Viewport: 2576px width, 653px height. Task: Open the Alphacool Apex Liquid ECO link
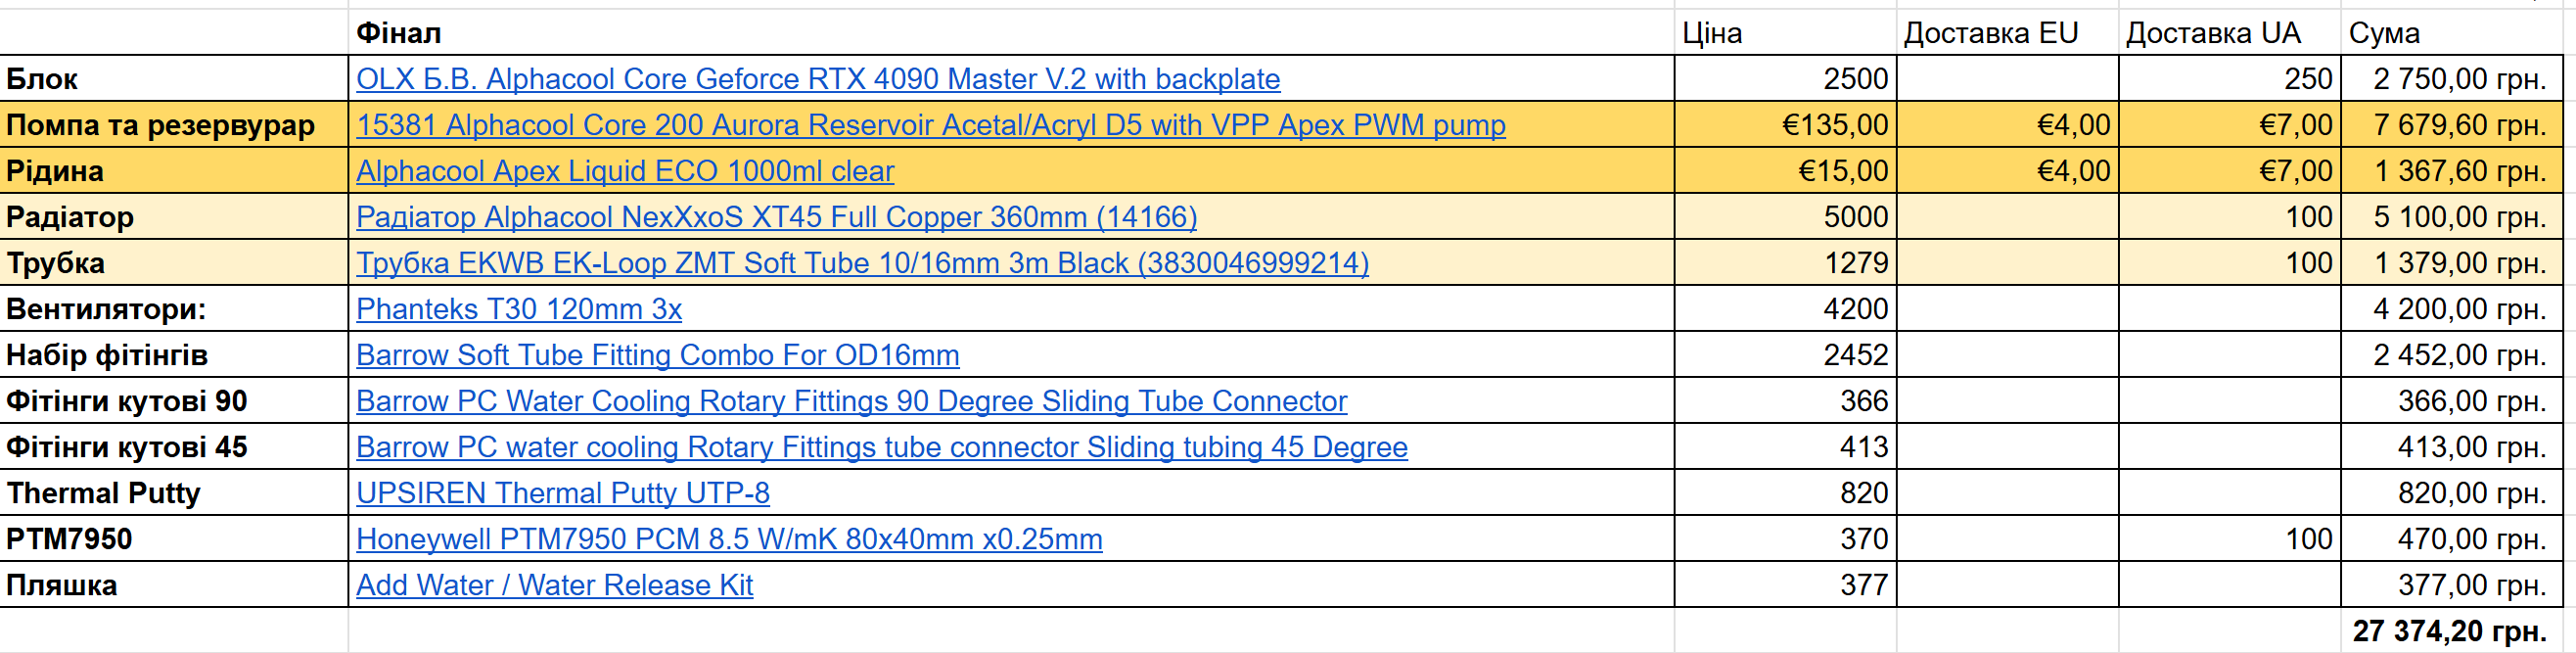tap(625, 171)
